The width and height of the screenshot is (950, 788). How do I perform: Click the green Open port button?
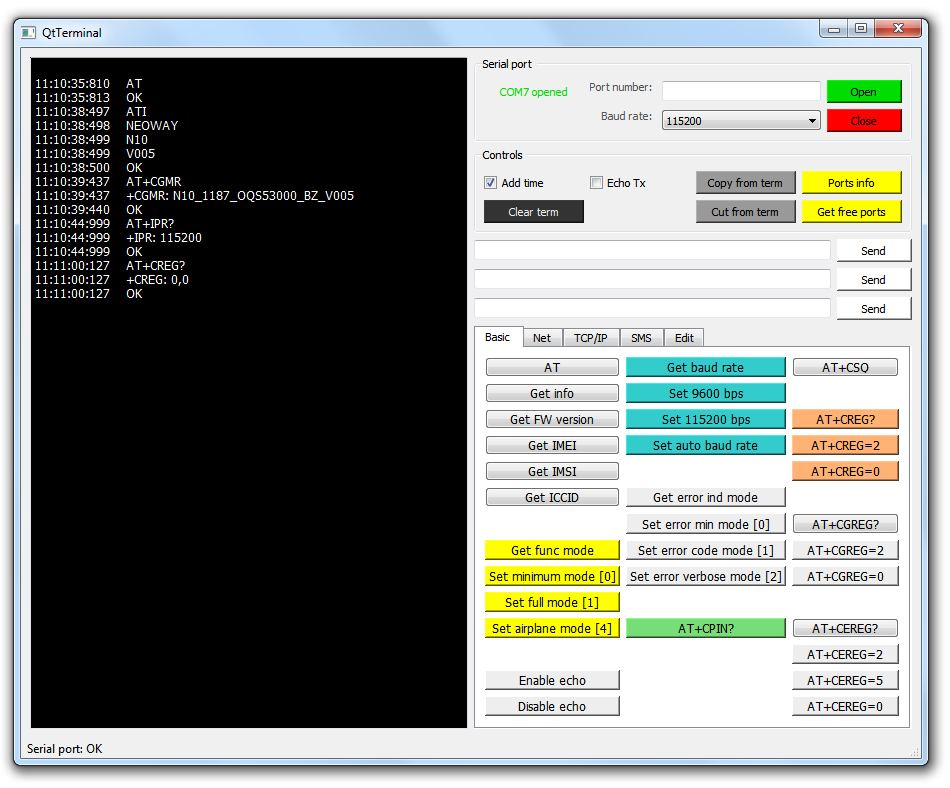pyautogui.click(x=864, y=91)
